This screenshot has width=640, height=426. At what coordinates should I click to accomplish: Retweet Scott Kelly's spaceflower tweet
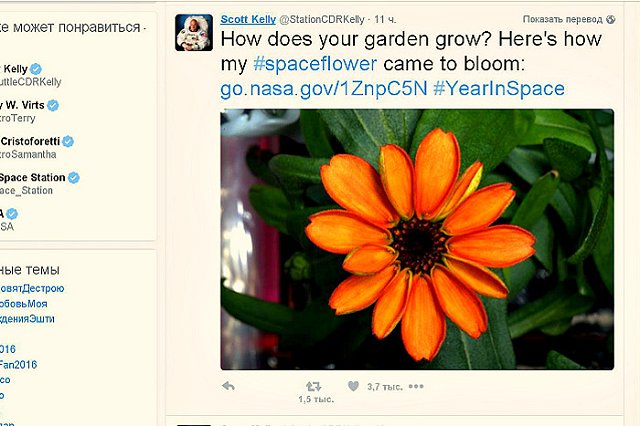(313, 386)
